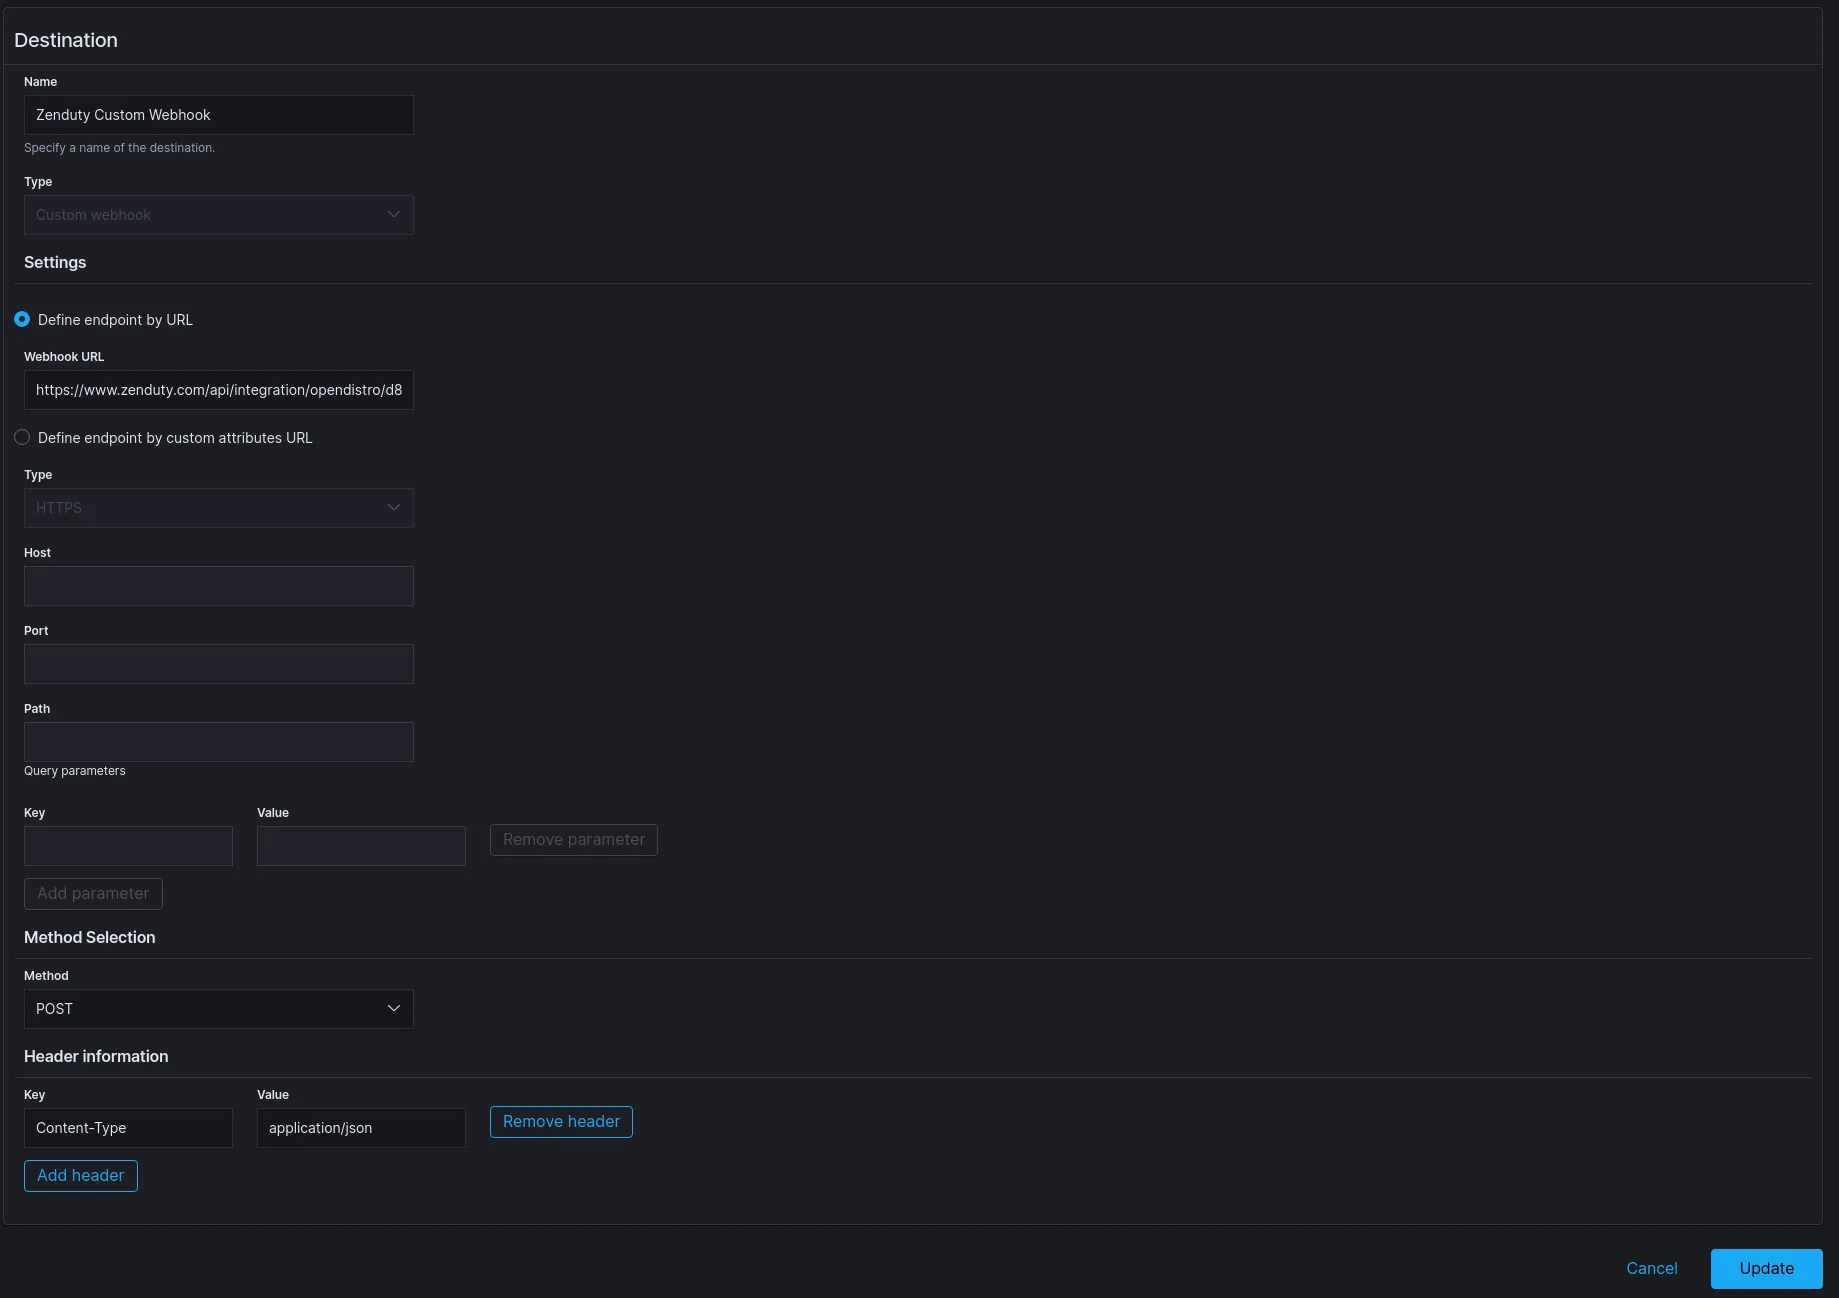Click the Path input field

218,742
